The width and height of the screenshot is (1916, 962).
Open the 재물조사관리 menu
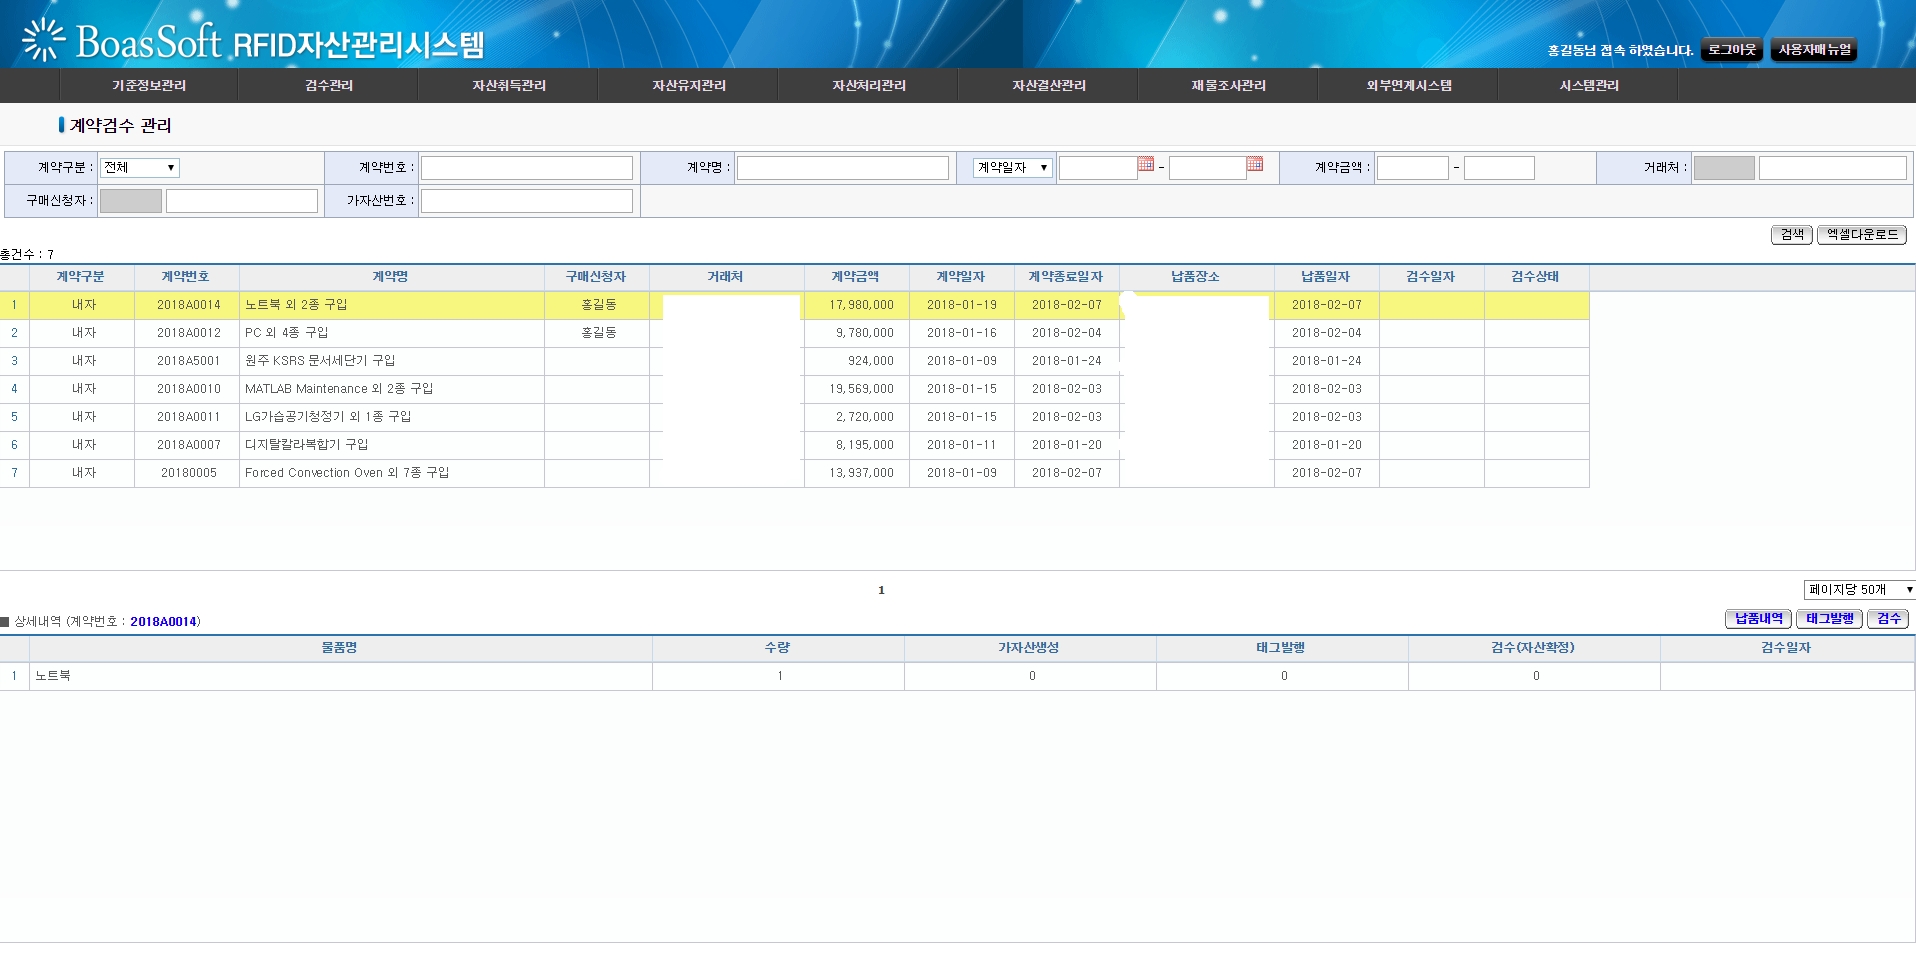[x=1229, y=85]
